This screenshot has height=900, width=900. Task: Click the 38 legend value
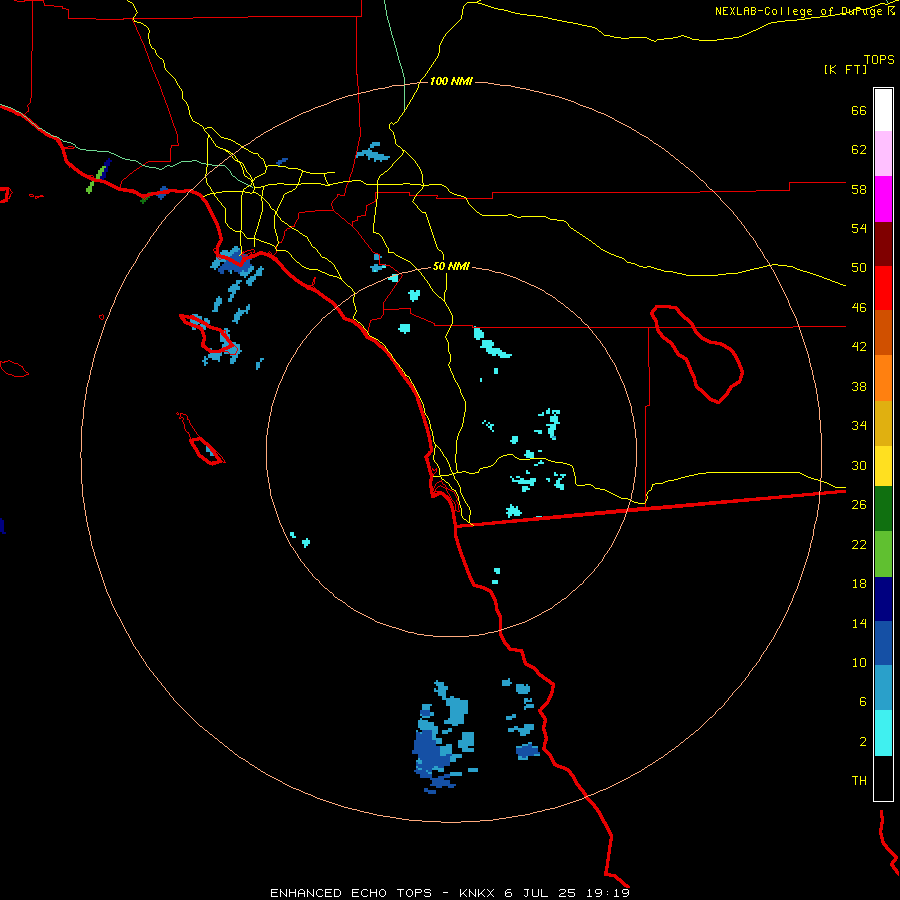(859, 386)
